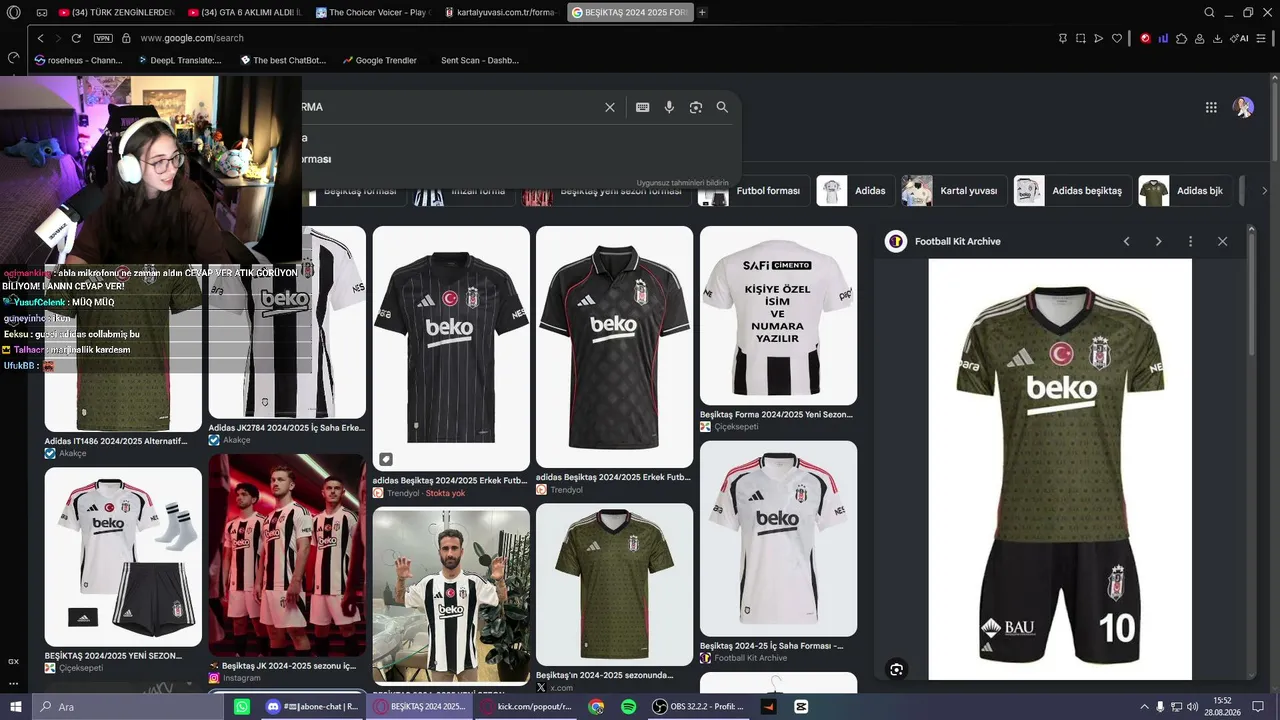Switch to the GTA 6 YouTube tab
This screenshot has height=720, width=1280.
245,12
